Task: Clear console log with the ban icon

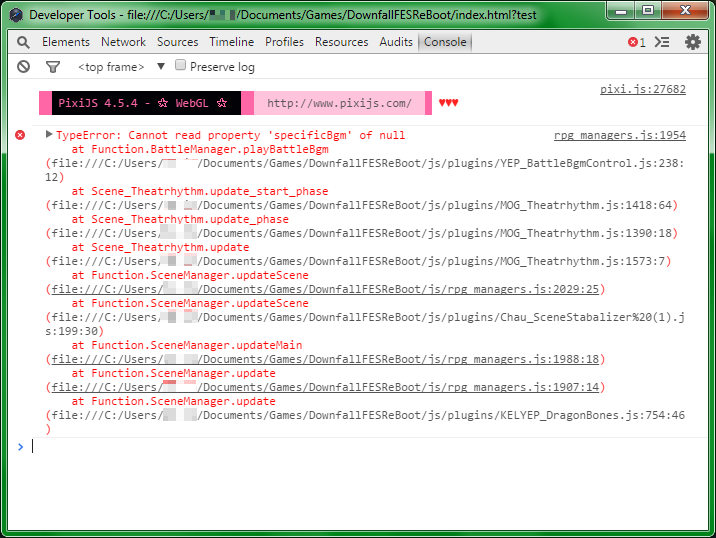Action: pyautogui.click(x=23, y=67)
